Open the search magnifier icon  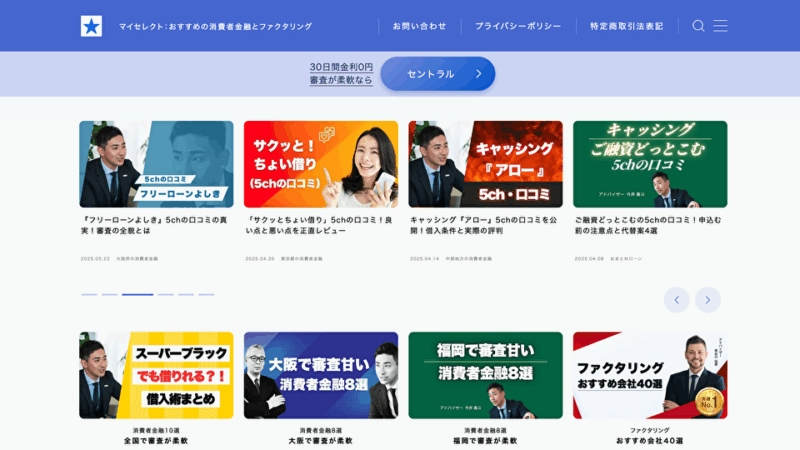point(698,26)
